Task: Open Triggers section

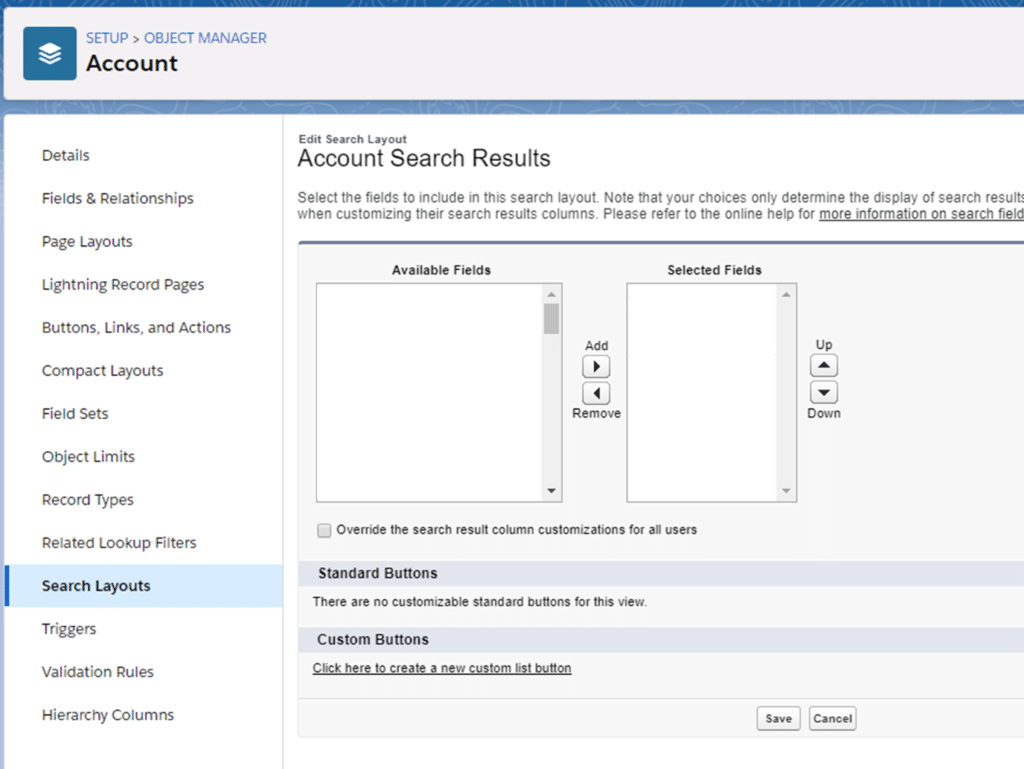Action: click(x=69, y=629)
